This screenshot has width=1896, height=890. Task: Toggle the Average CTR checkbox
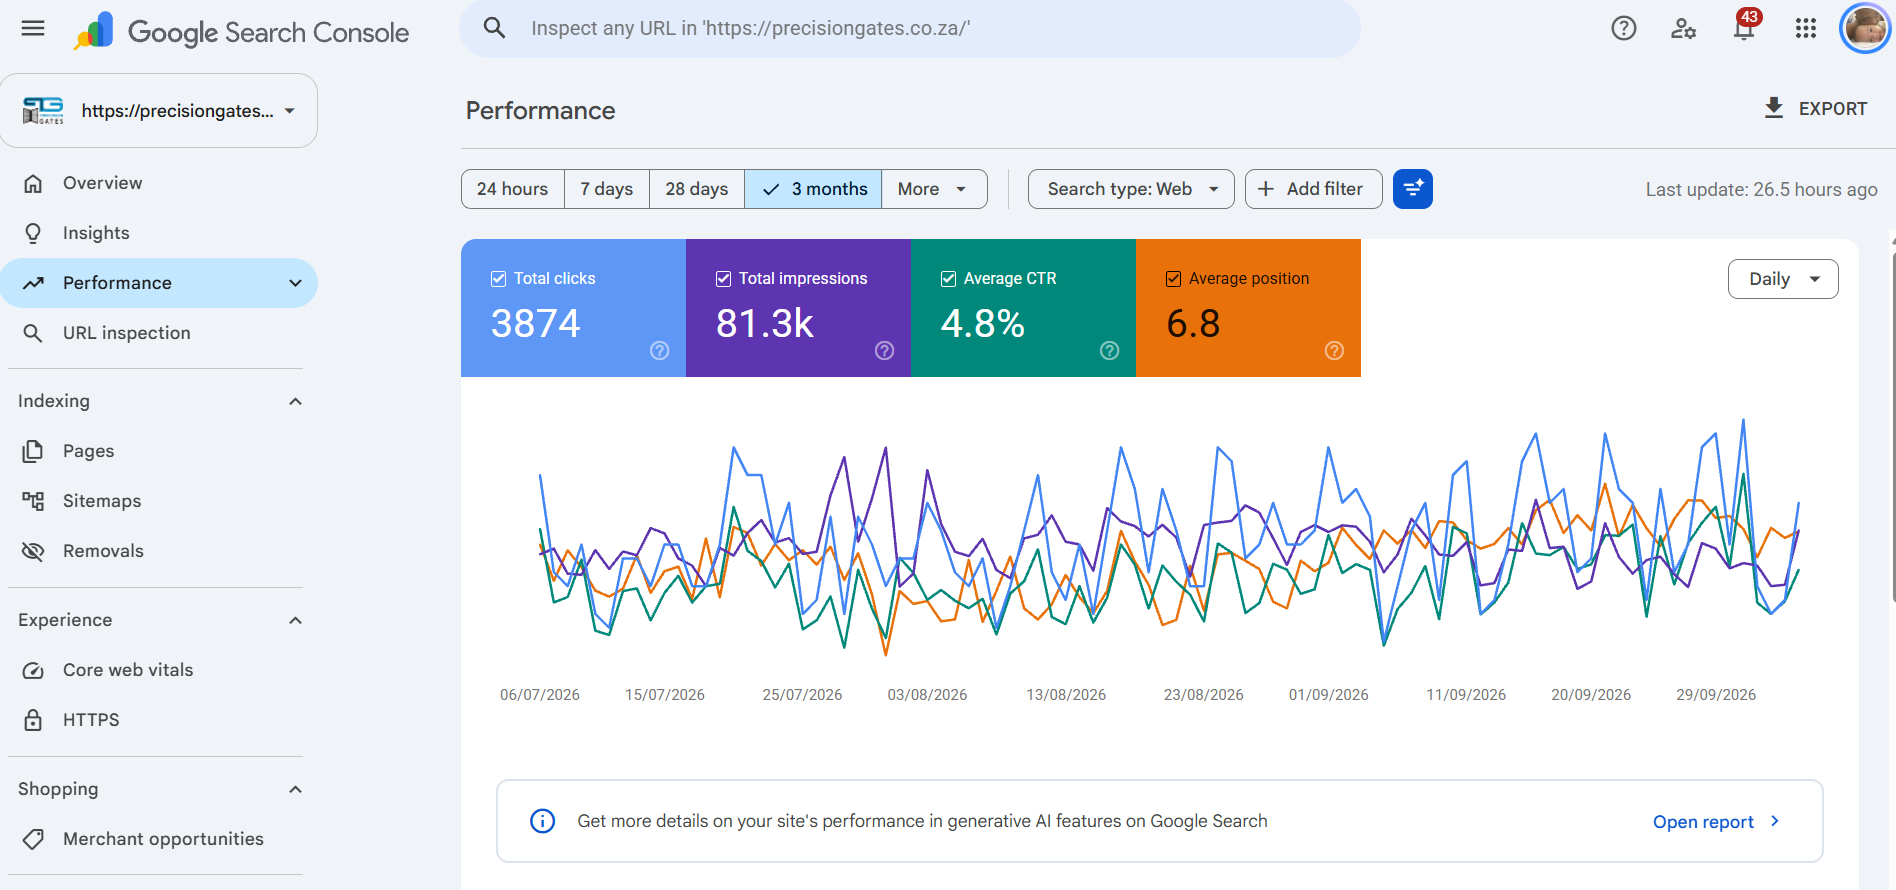click(x=949, y=279)
